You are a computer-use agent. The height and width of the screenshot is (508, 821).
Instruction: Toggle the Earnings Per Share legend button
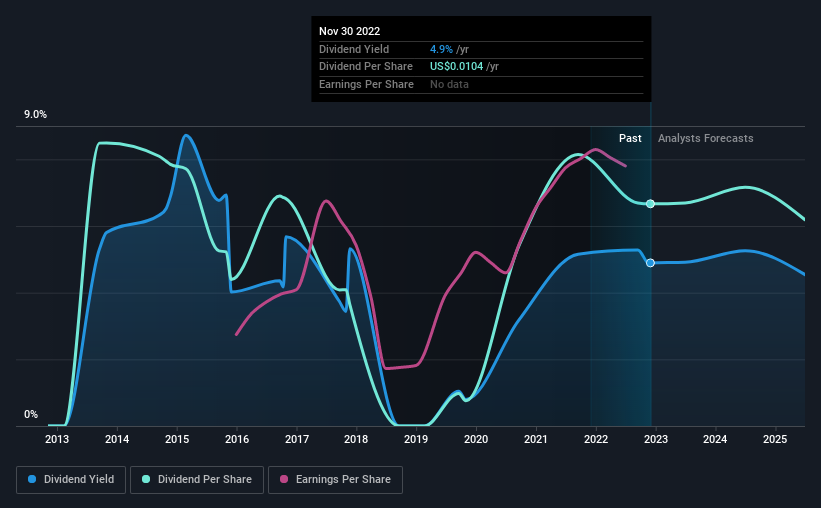[335, 480]
